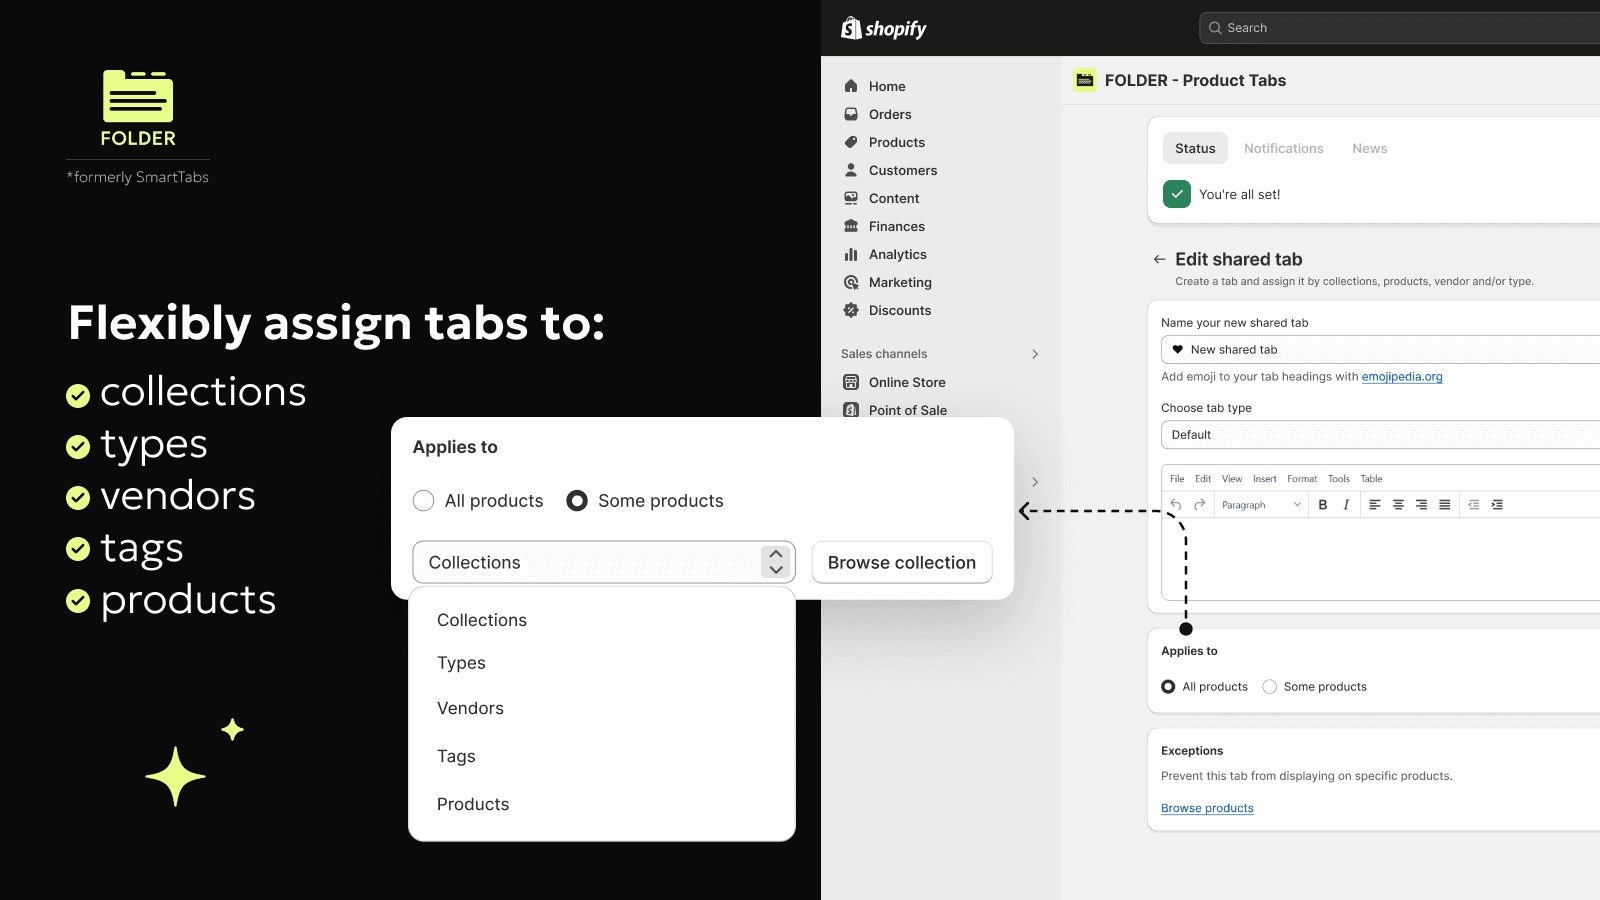
Task: Click the Shopify logo
Action: (884, 28)
